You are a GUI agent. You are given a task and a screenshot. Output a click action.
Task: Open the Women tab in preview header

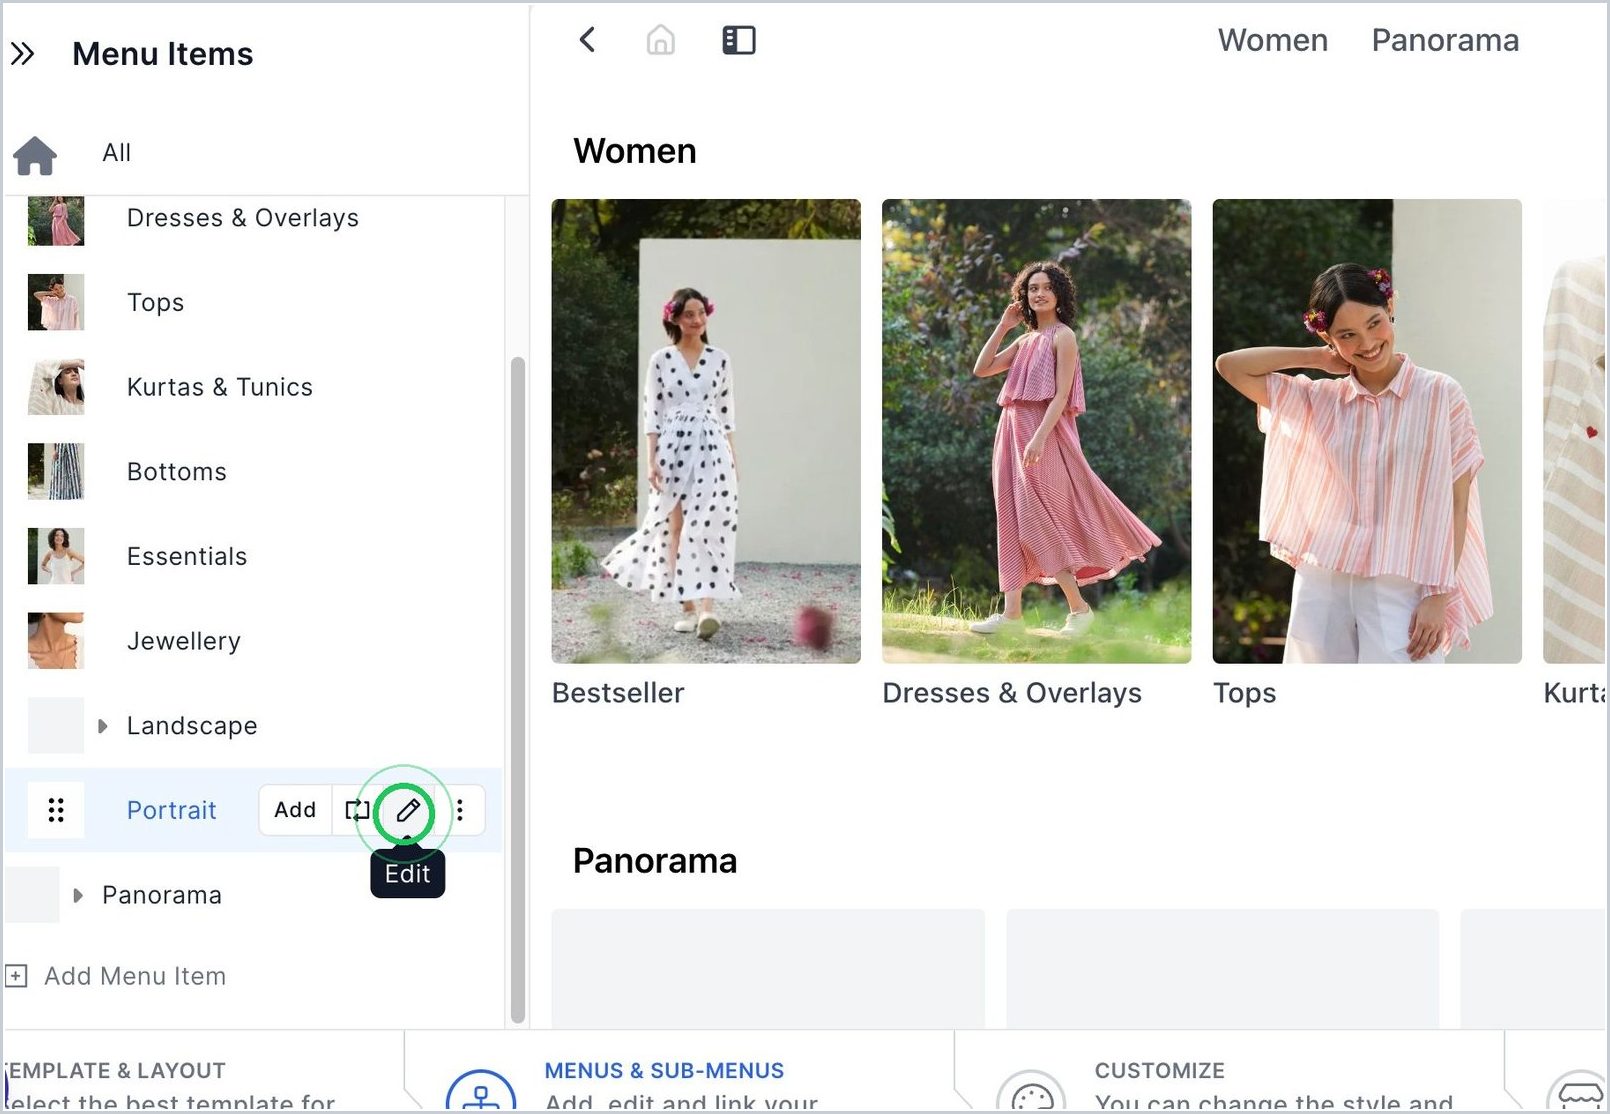pos(1273,40)
